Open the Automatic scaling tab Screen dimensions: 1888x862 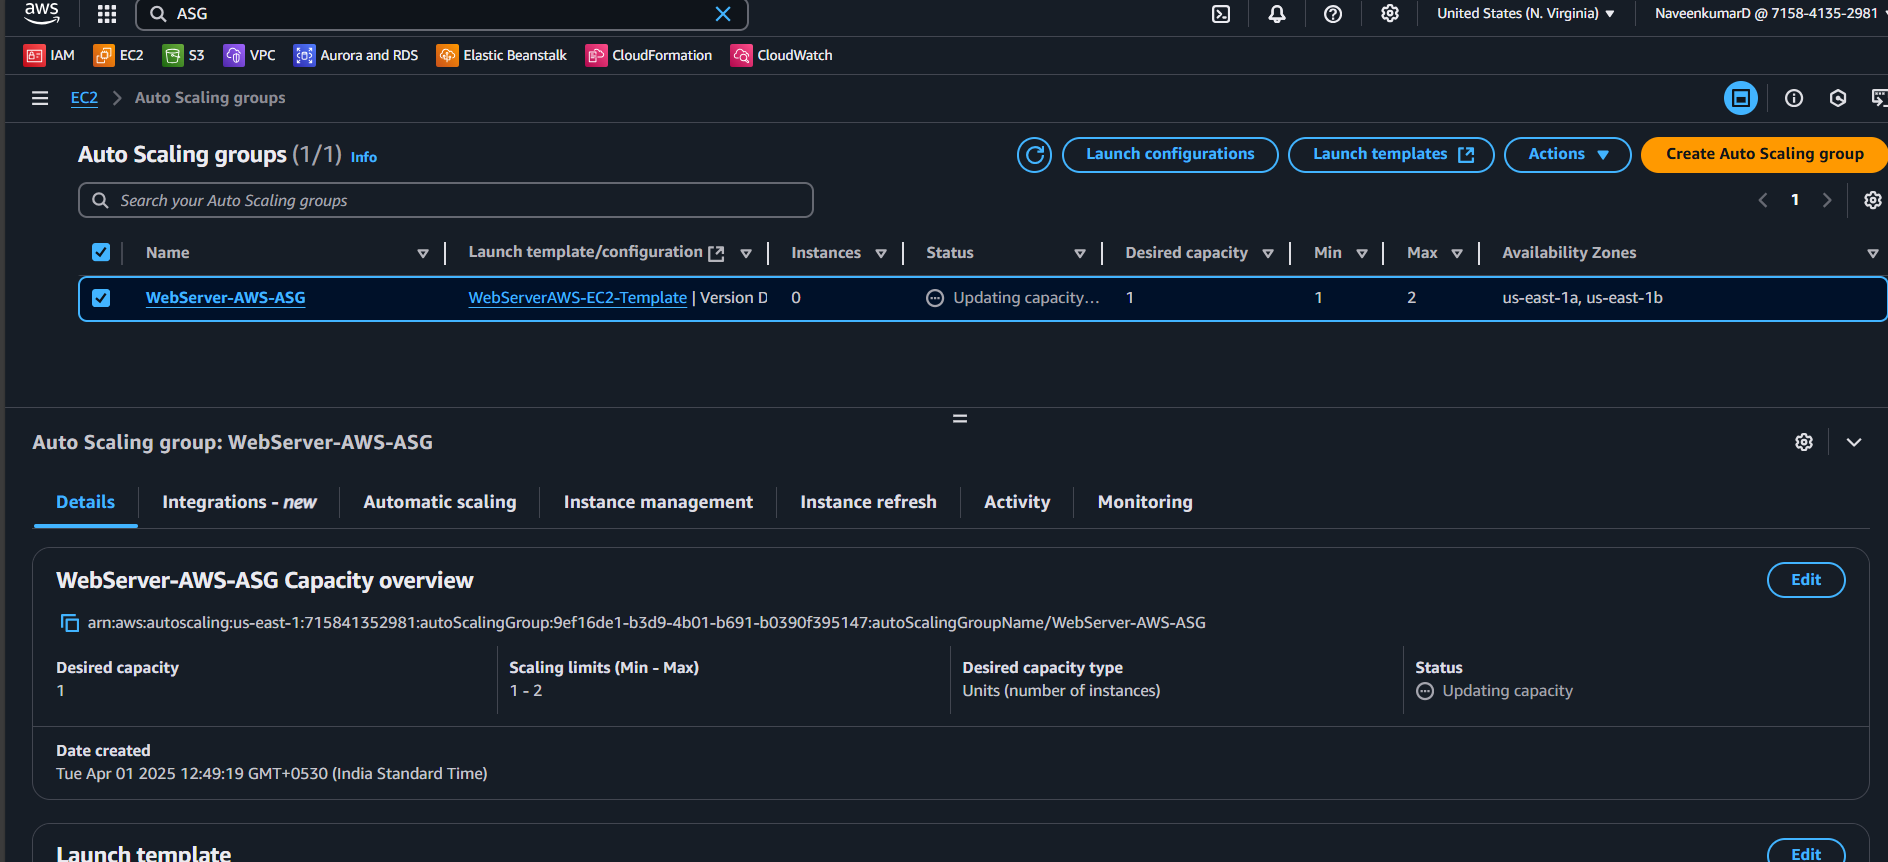[440, 503]
